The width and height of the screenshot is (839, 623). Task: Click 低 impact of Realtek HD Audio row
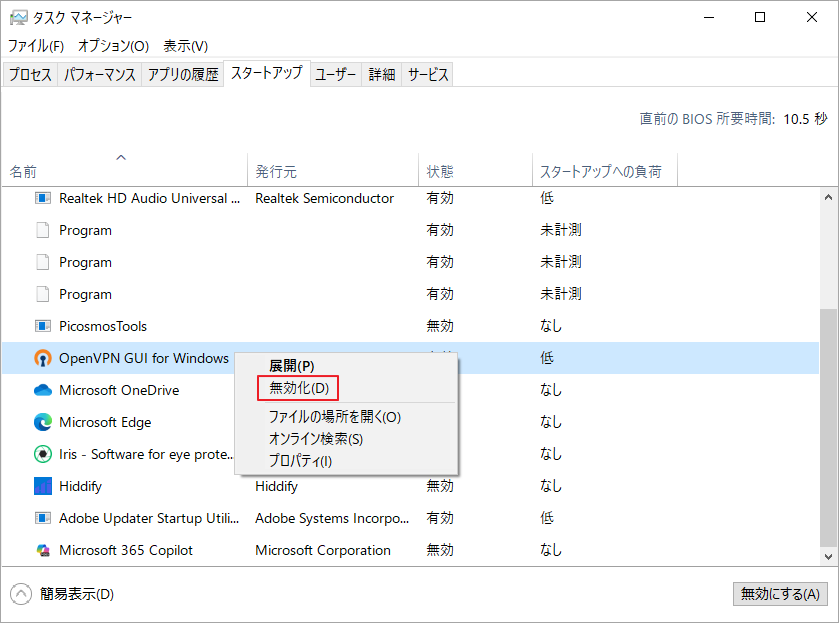[546, 198]
